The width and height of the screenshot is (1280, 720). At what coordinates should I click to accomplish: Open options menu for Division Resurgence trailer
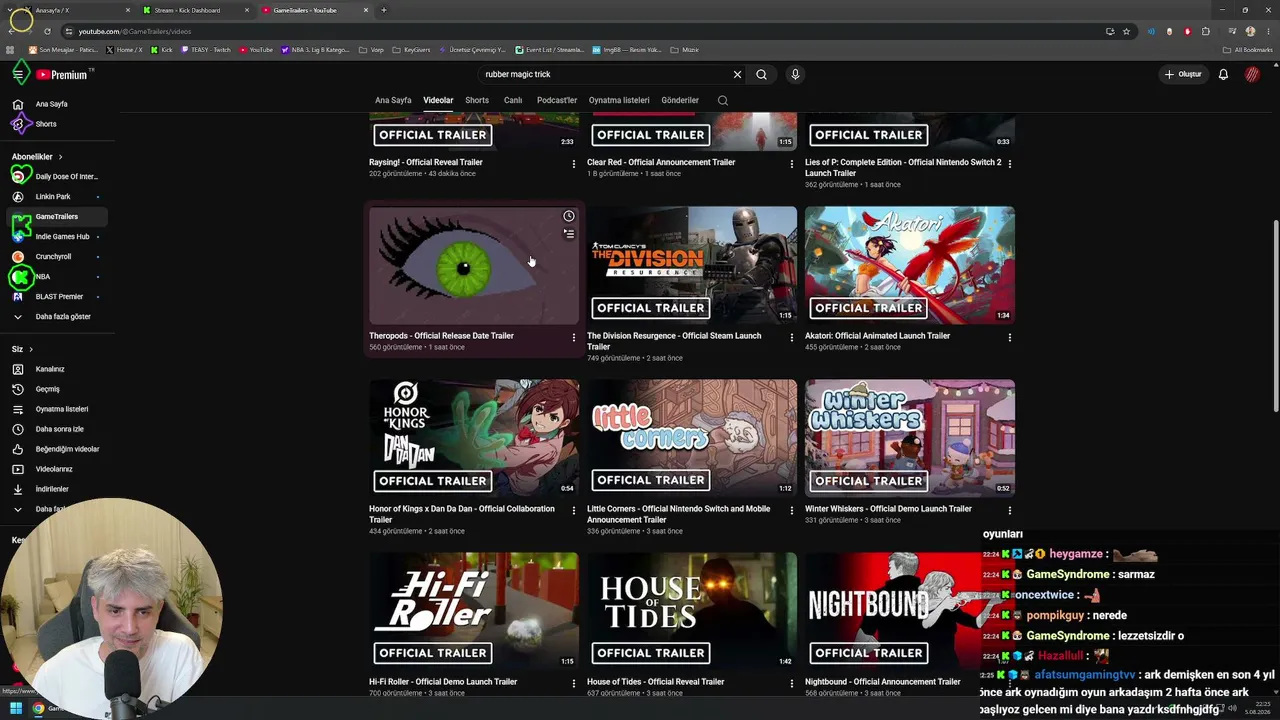click(791, 337)
